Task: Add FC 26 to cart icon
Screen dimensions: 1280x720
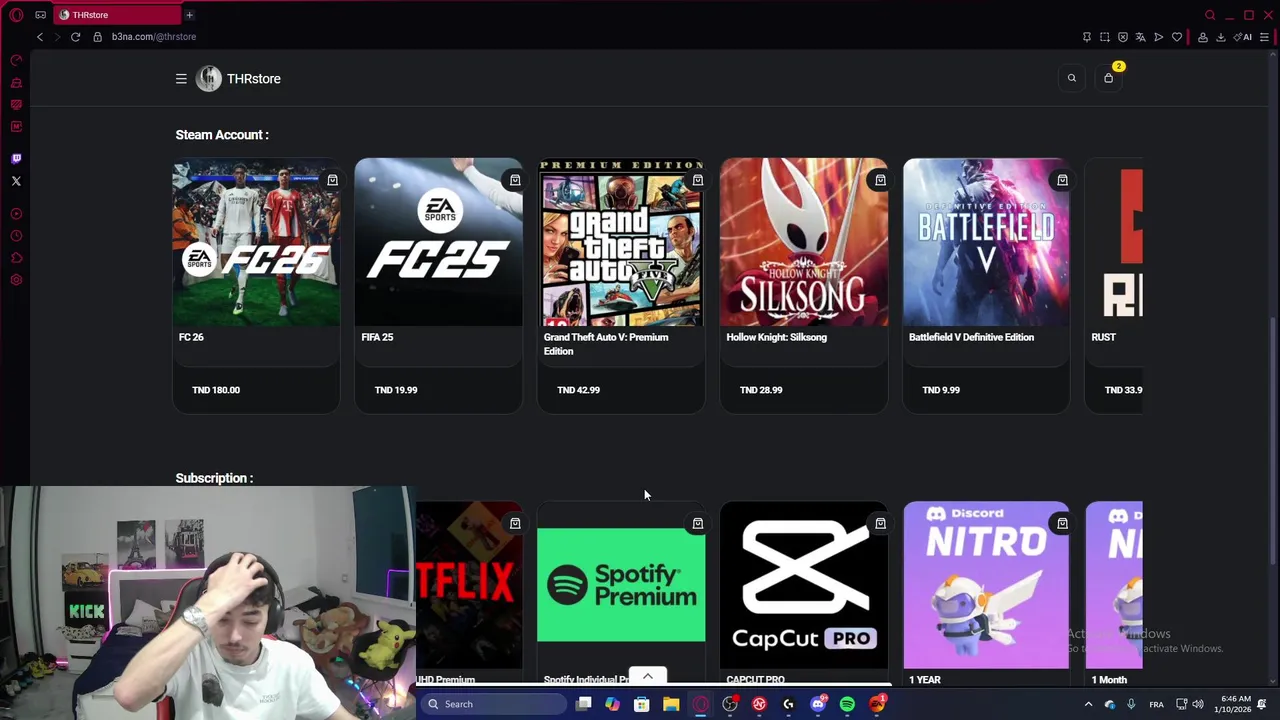Action: [332, 180]
